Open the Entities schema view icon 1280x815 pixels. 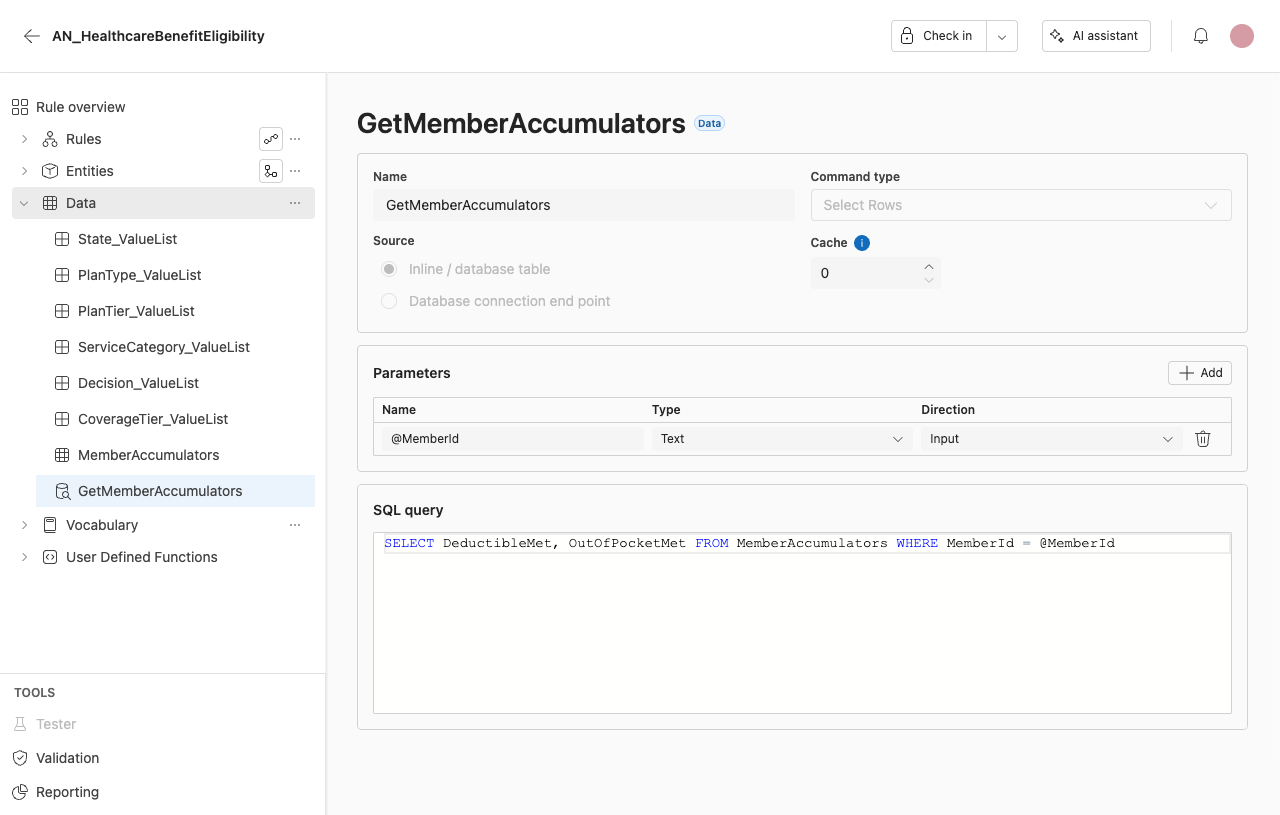click(271, 171)
